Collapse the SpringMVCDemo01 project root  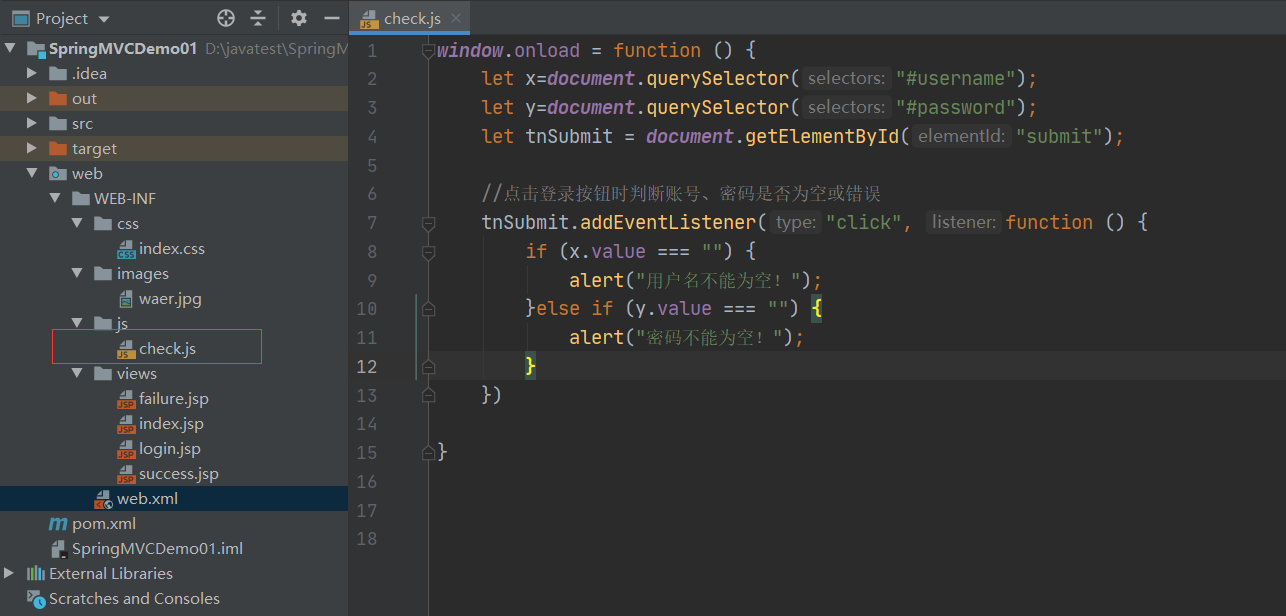(9, 48)
